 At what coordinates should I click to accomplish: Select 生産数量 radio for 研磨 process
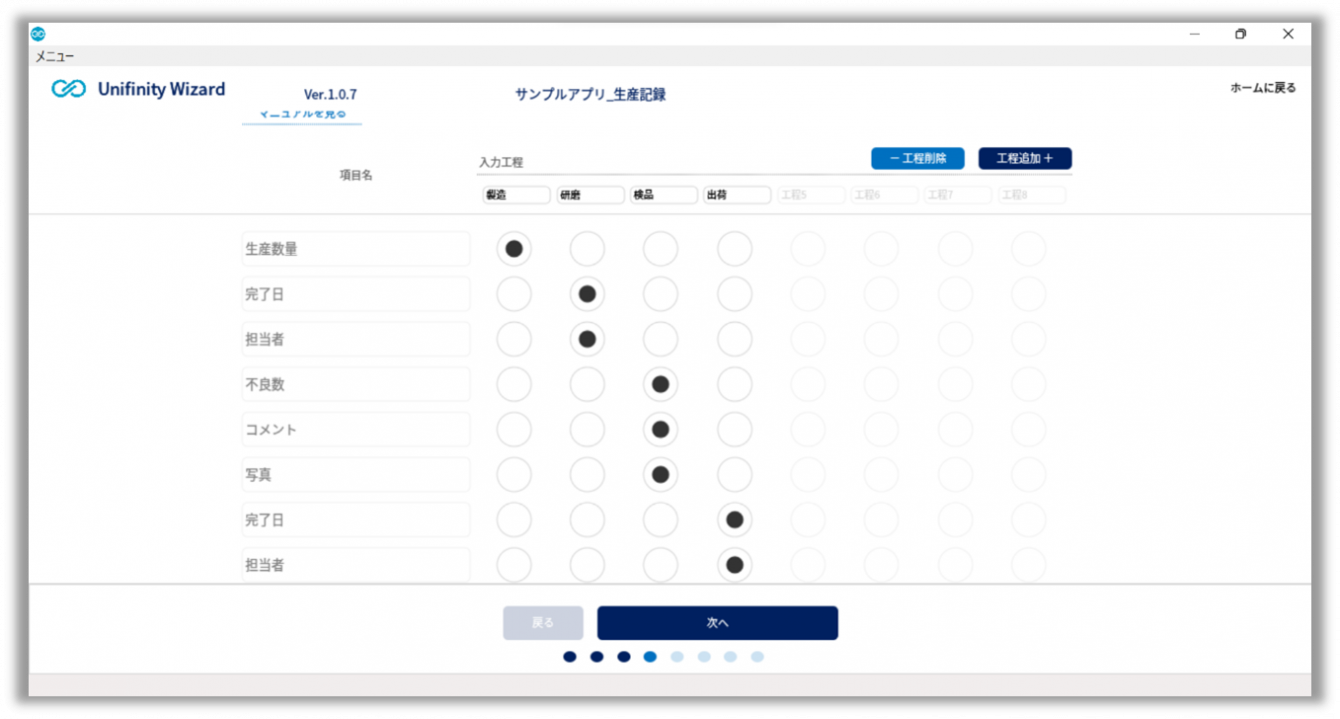point(587,249)
